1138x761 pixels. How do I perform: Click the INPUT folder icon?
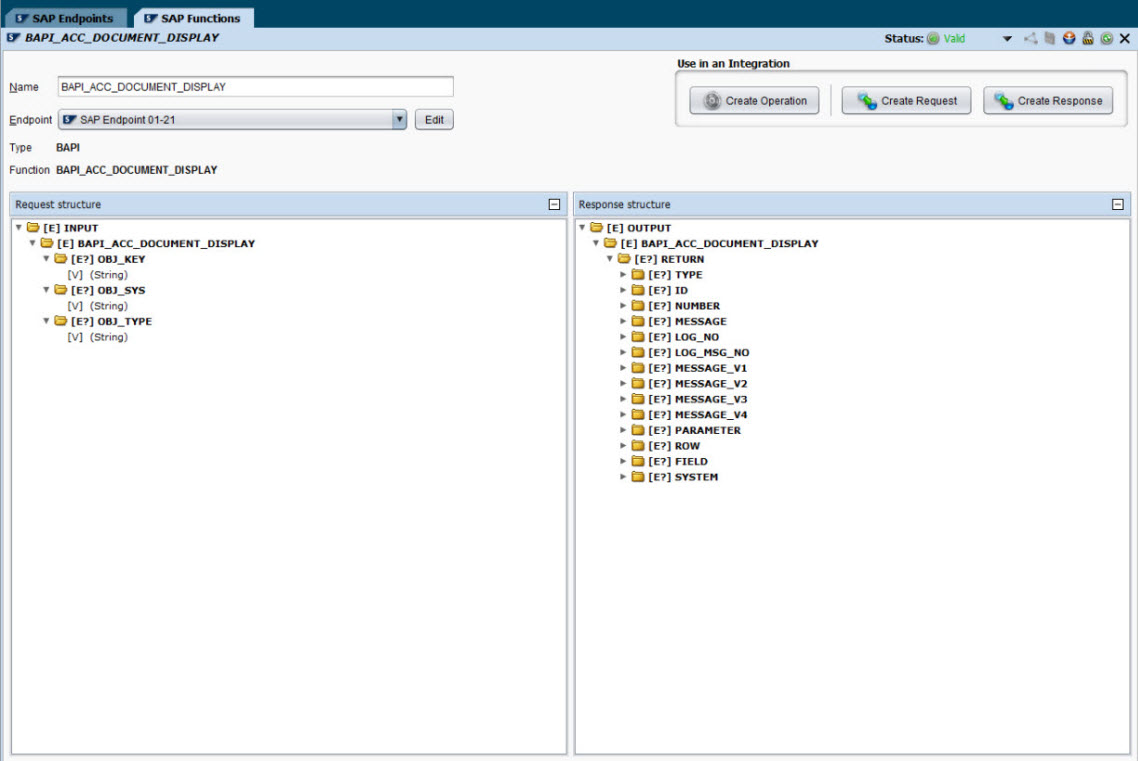pos(33,228)
